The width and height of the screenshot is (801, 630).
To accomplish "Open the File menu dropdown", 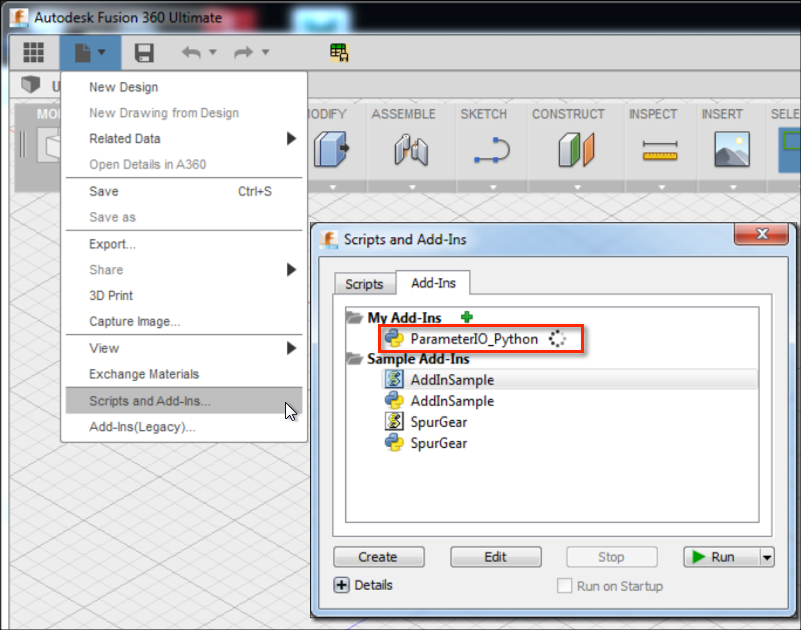I will click(90, 53).
